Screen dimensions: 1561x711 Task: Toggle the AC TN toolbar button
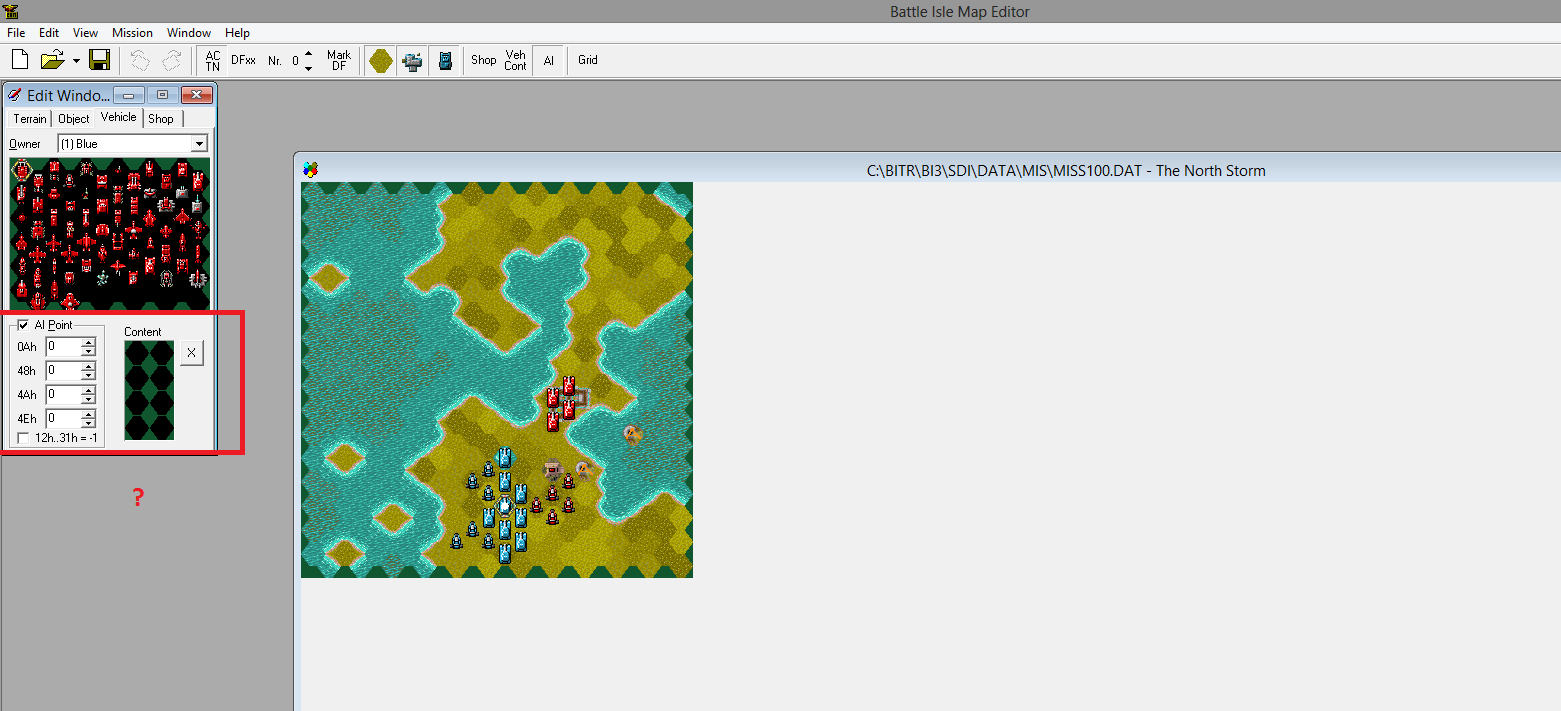pyautogui.click(x=213, y=60)
